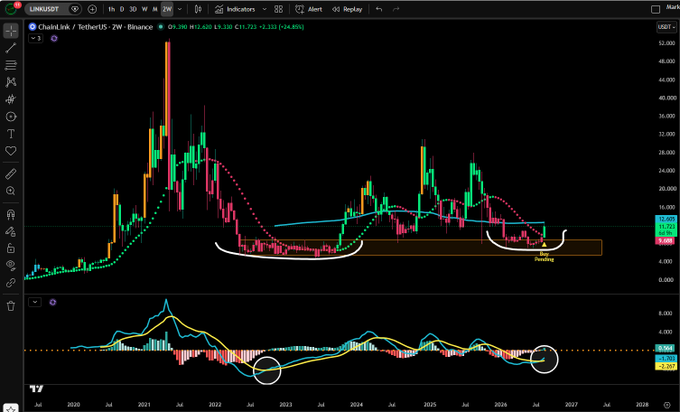Select the ruler measure tool
680x412 pixels.
click(11, 174)
